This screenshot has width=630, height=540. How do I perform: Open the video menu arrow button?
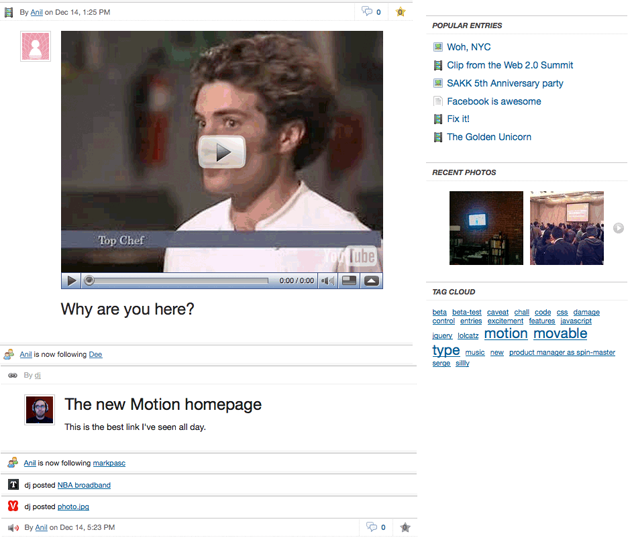coord(371,281)
